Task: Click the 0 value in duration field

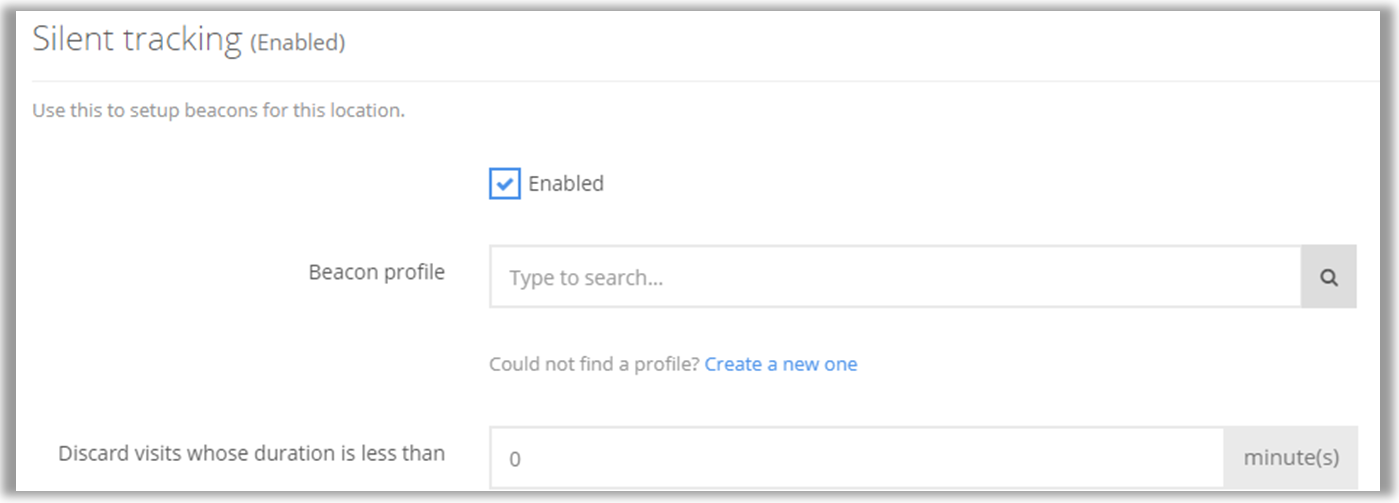Action: coord(515,460)
